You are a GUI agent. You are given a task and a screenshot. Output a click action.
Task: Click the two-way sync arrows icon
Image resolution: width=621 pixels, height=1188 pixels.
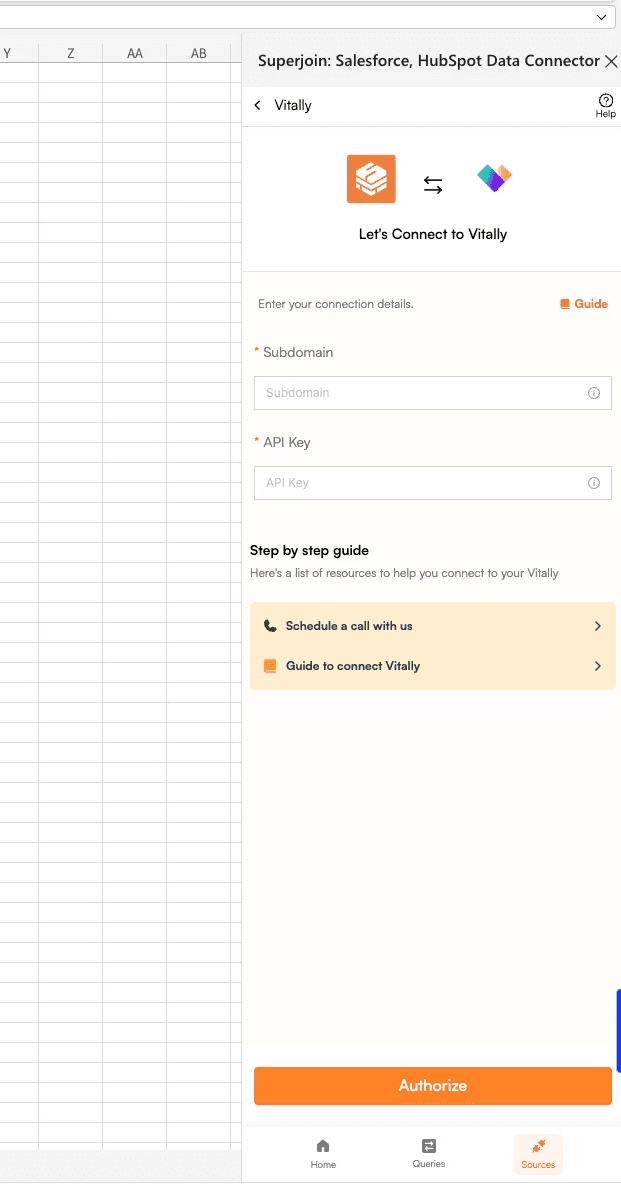(432, 185)
